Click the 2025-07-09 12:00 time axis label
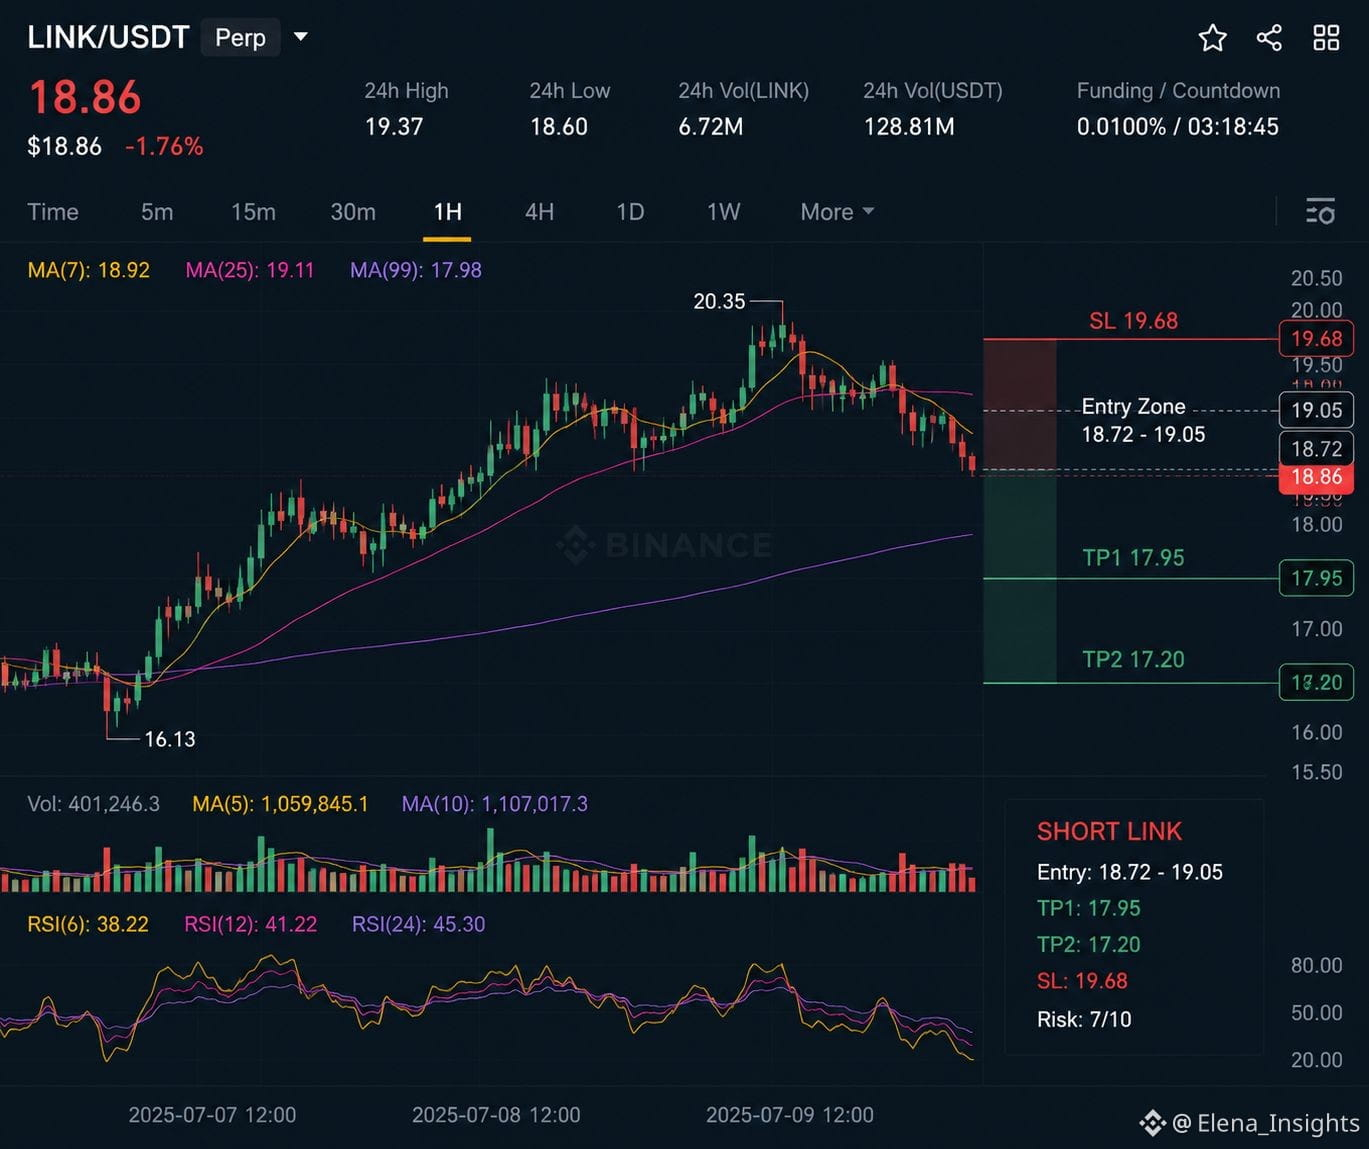 [790, 1115]
